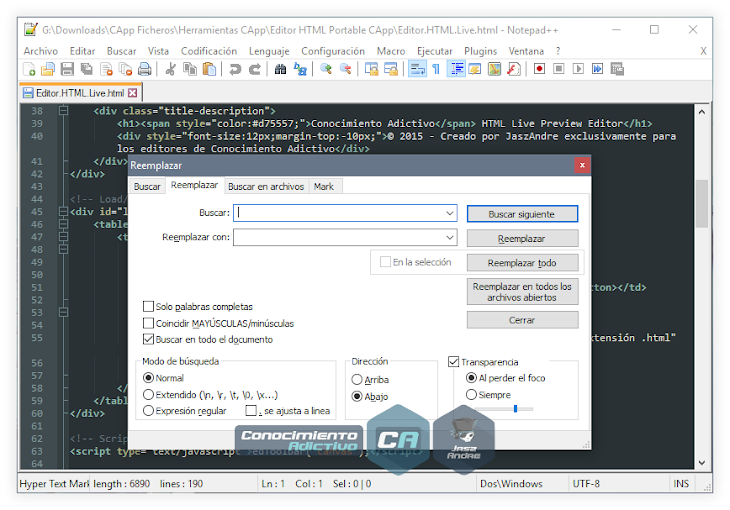The image size is (730, 510).
Task: Cut selection with the scissors icon
Action: tap(170, 69)
